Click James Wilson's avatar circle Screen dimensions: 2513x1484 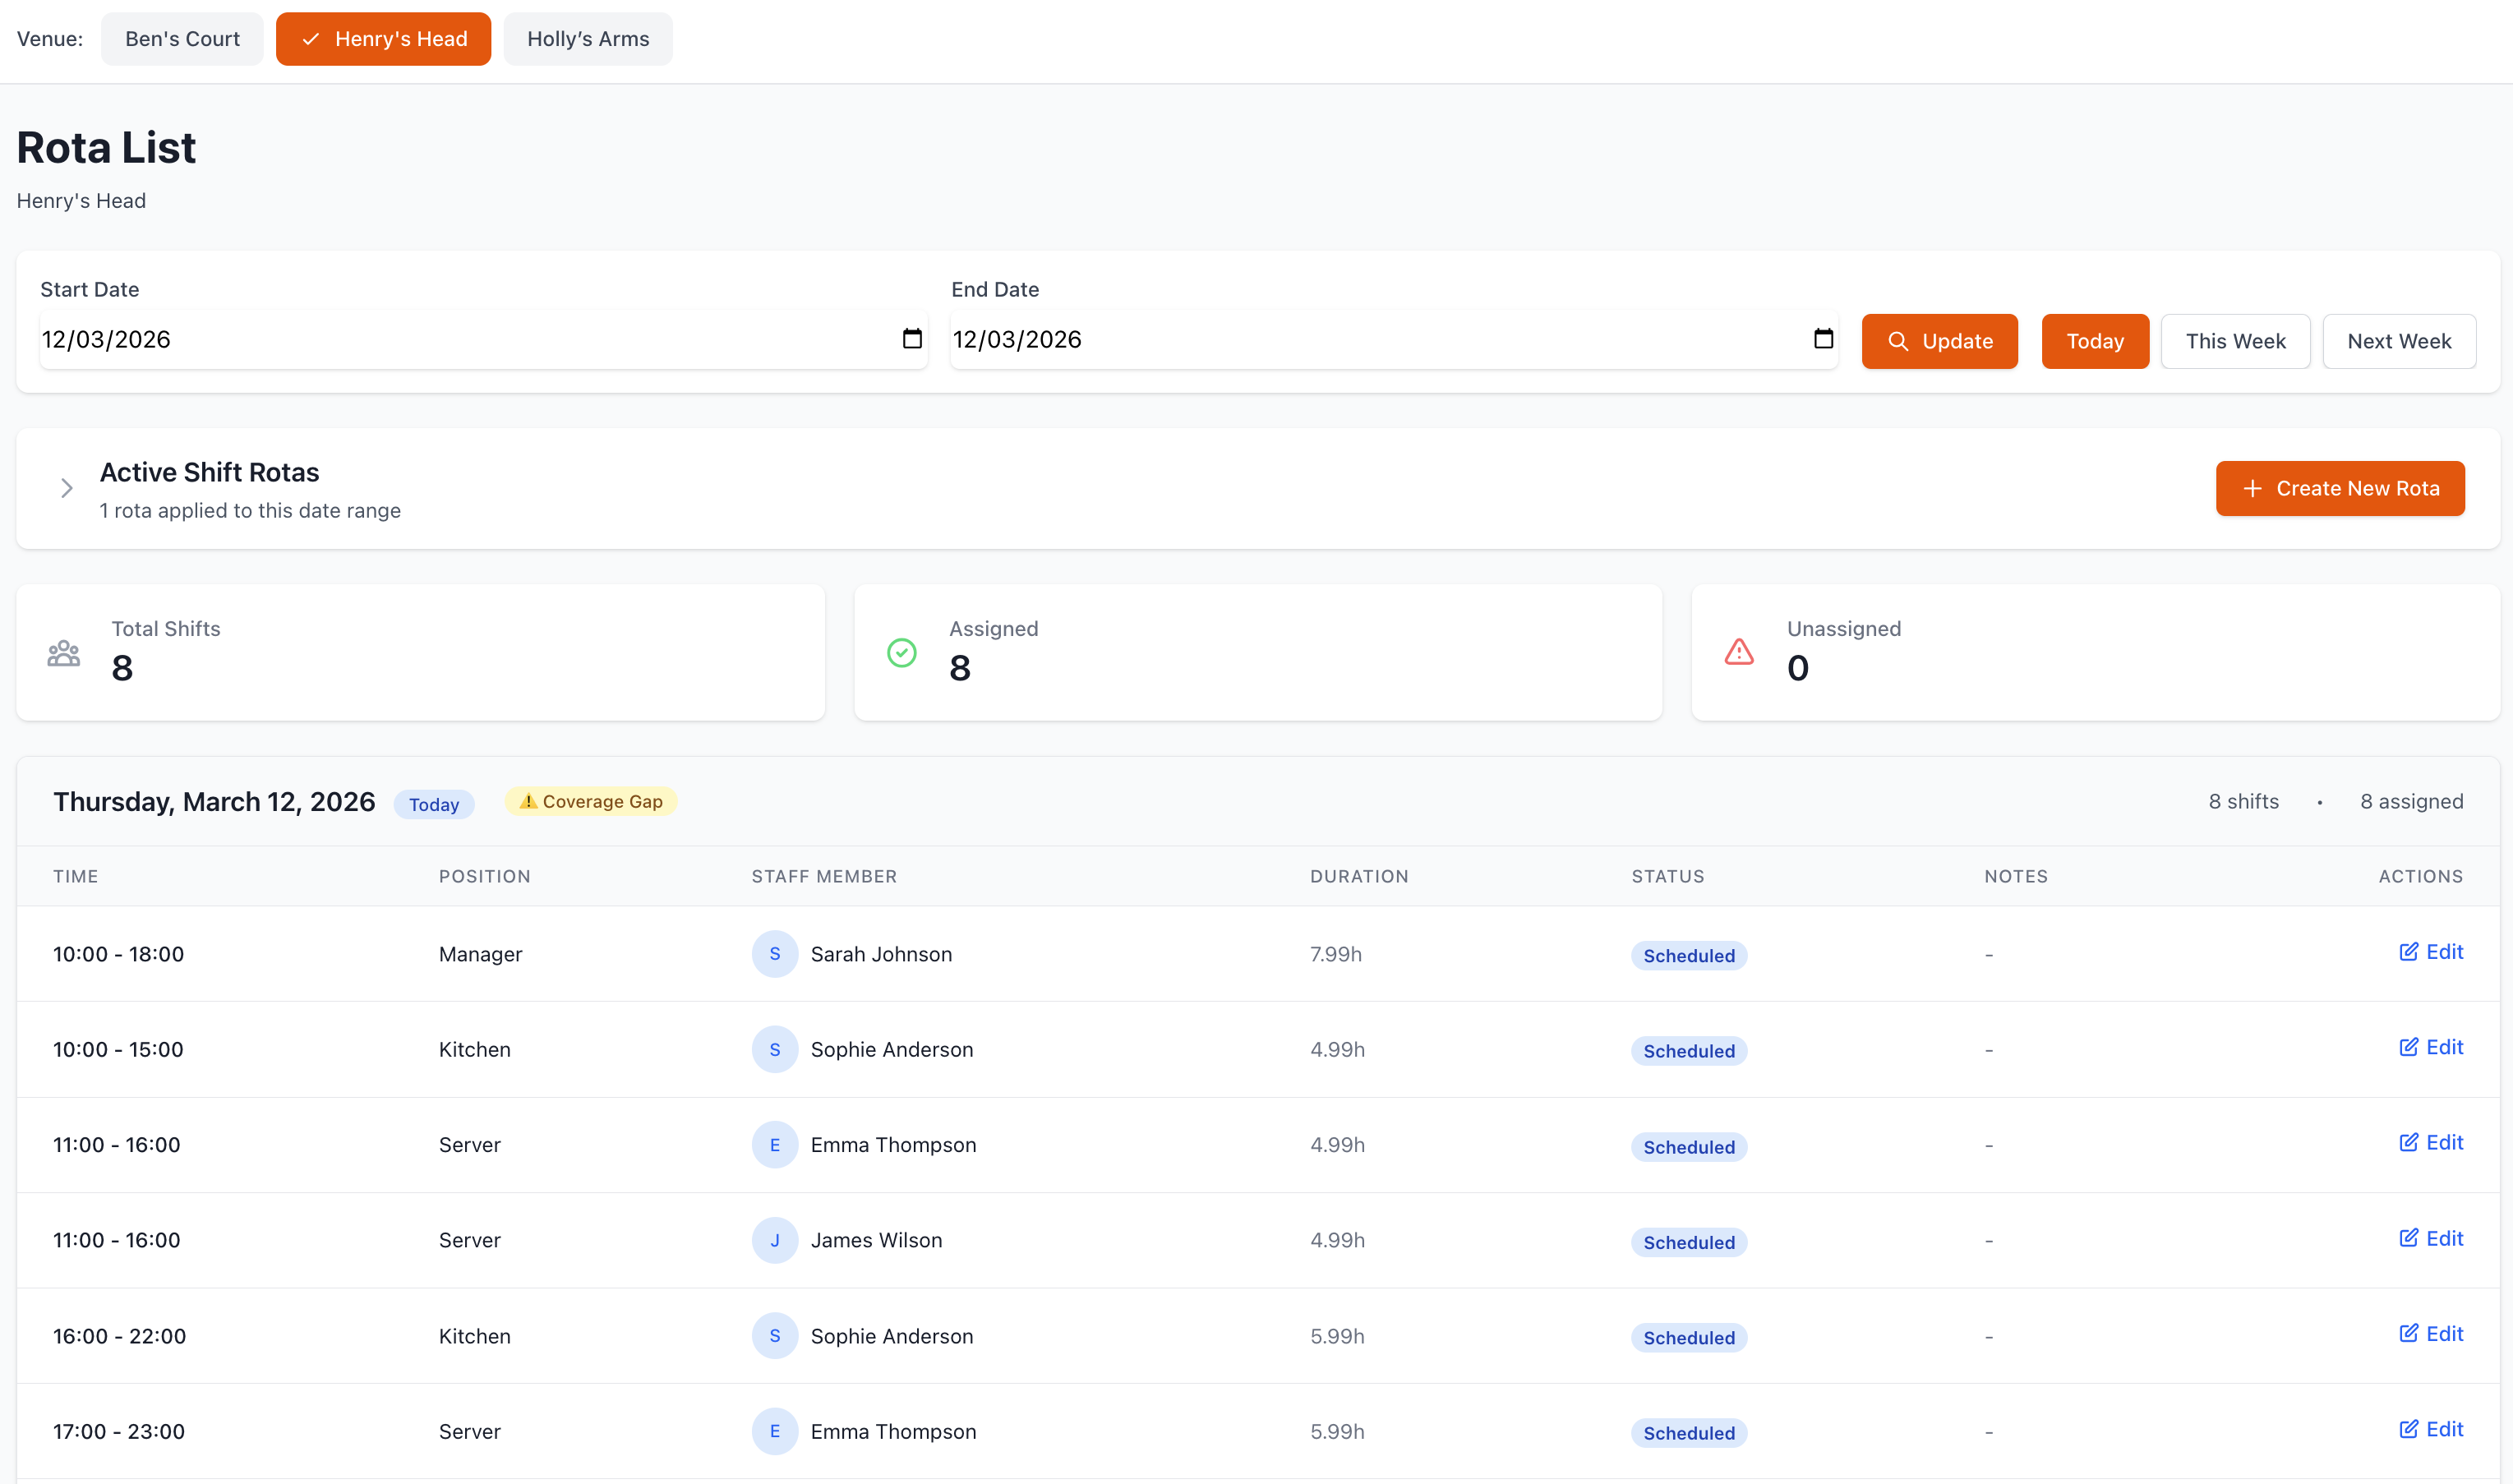point(774,1240)
